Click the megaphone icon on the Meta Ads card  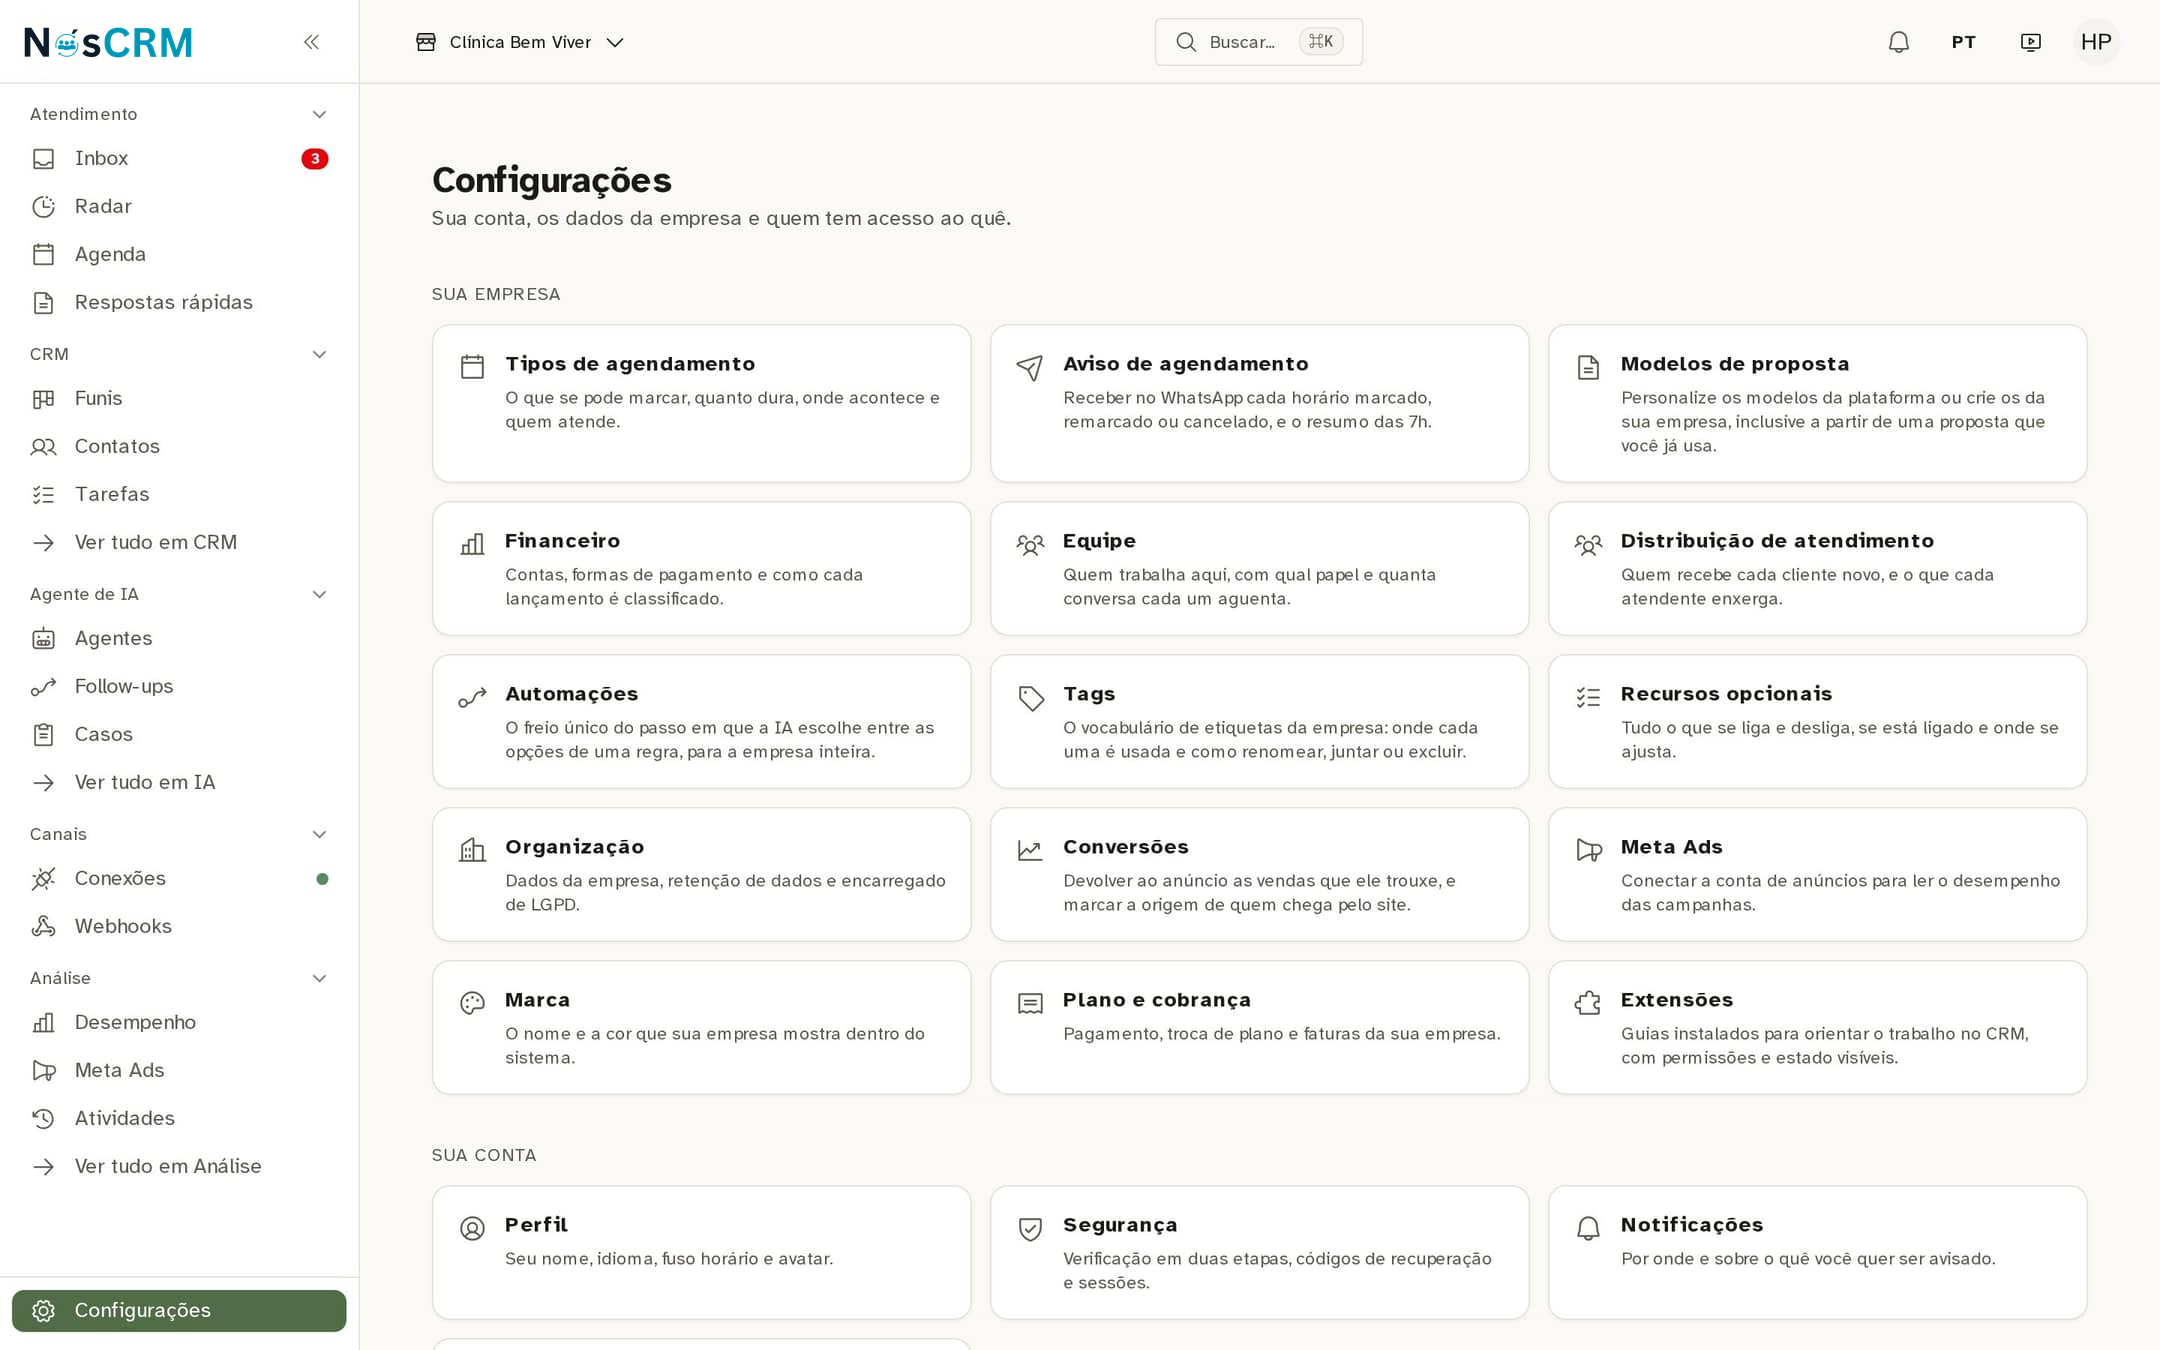[1588, 850]
